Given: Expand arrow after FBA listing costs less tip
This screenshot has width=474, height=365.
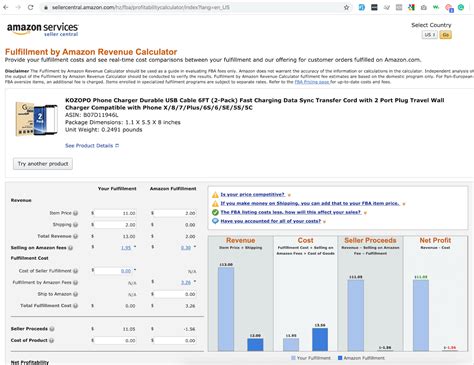Looking at the screenshot, I should [x=365, y=213].
